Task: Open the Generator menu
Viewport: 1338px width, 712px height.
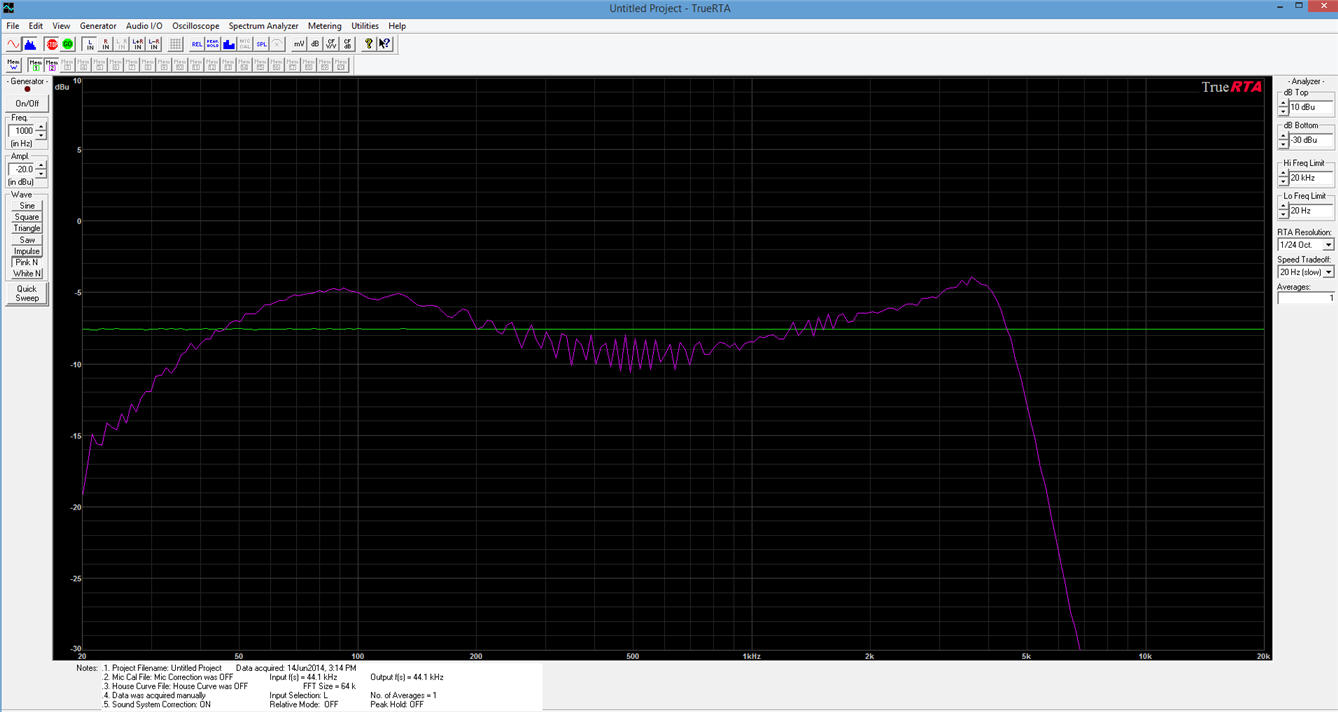Action: [x=98, y=26]
